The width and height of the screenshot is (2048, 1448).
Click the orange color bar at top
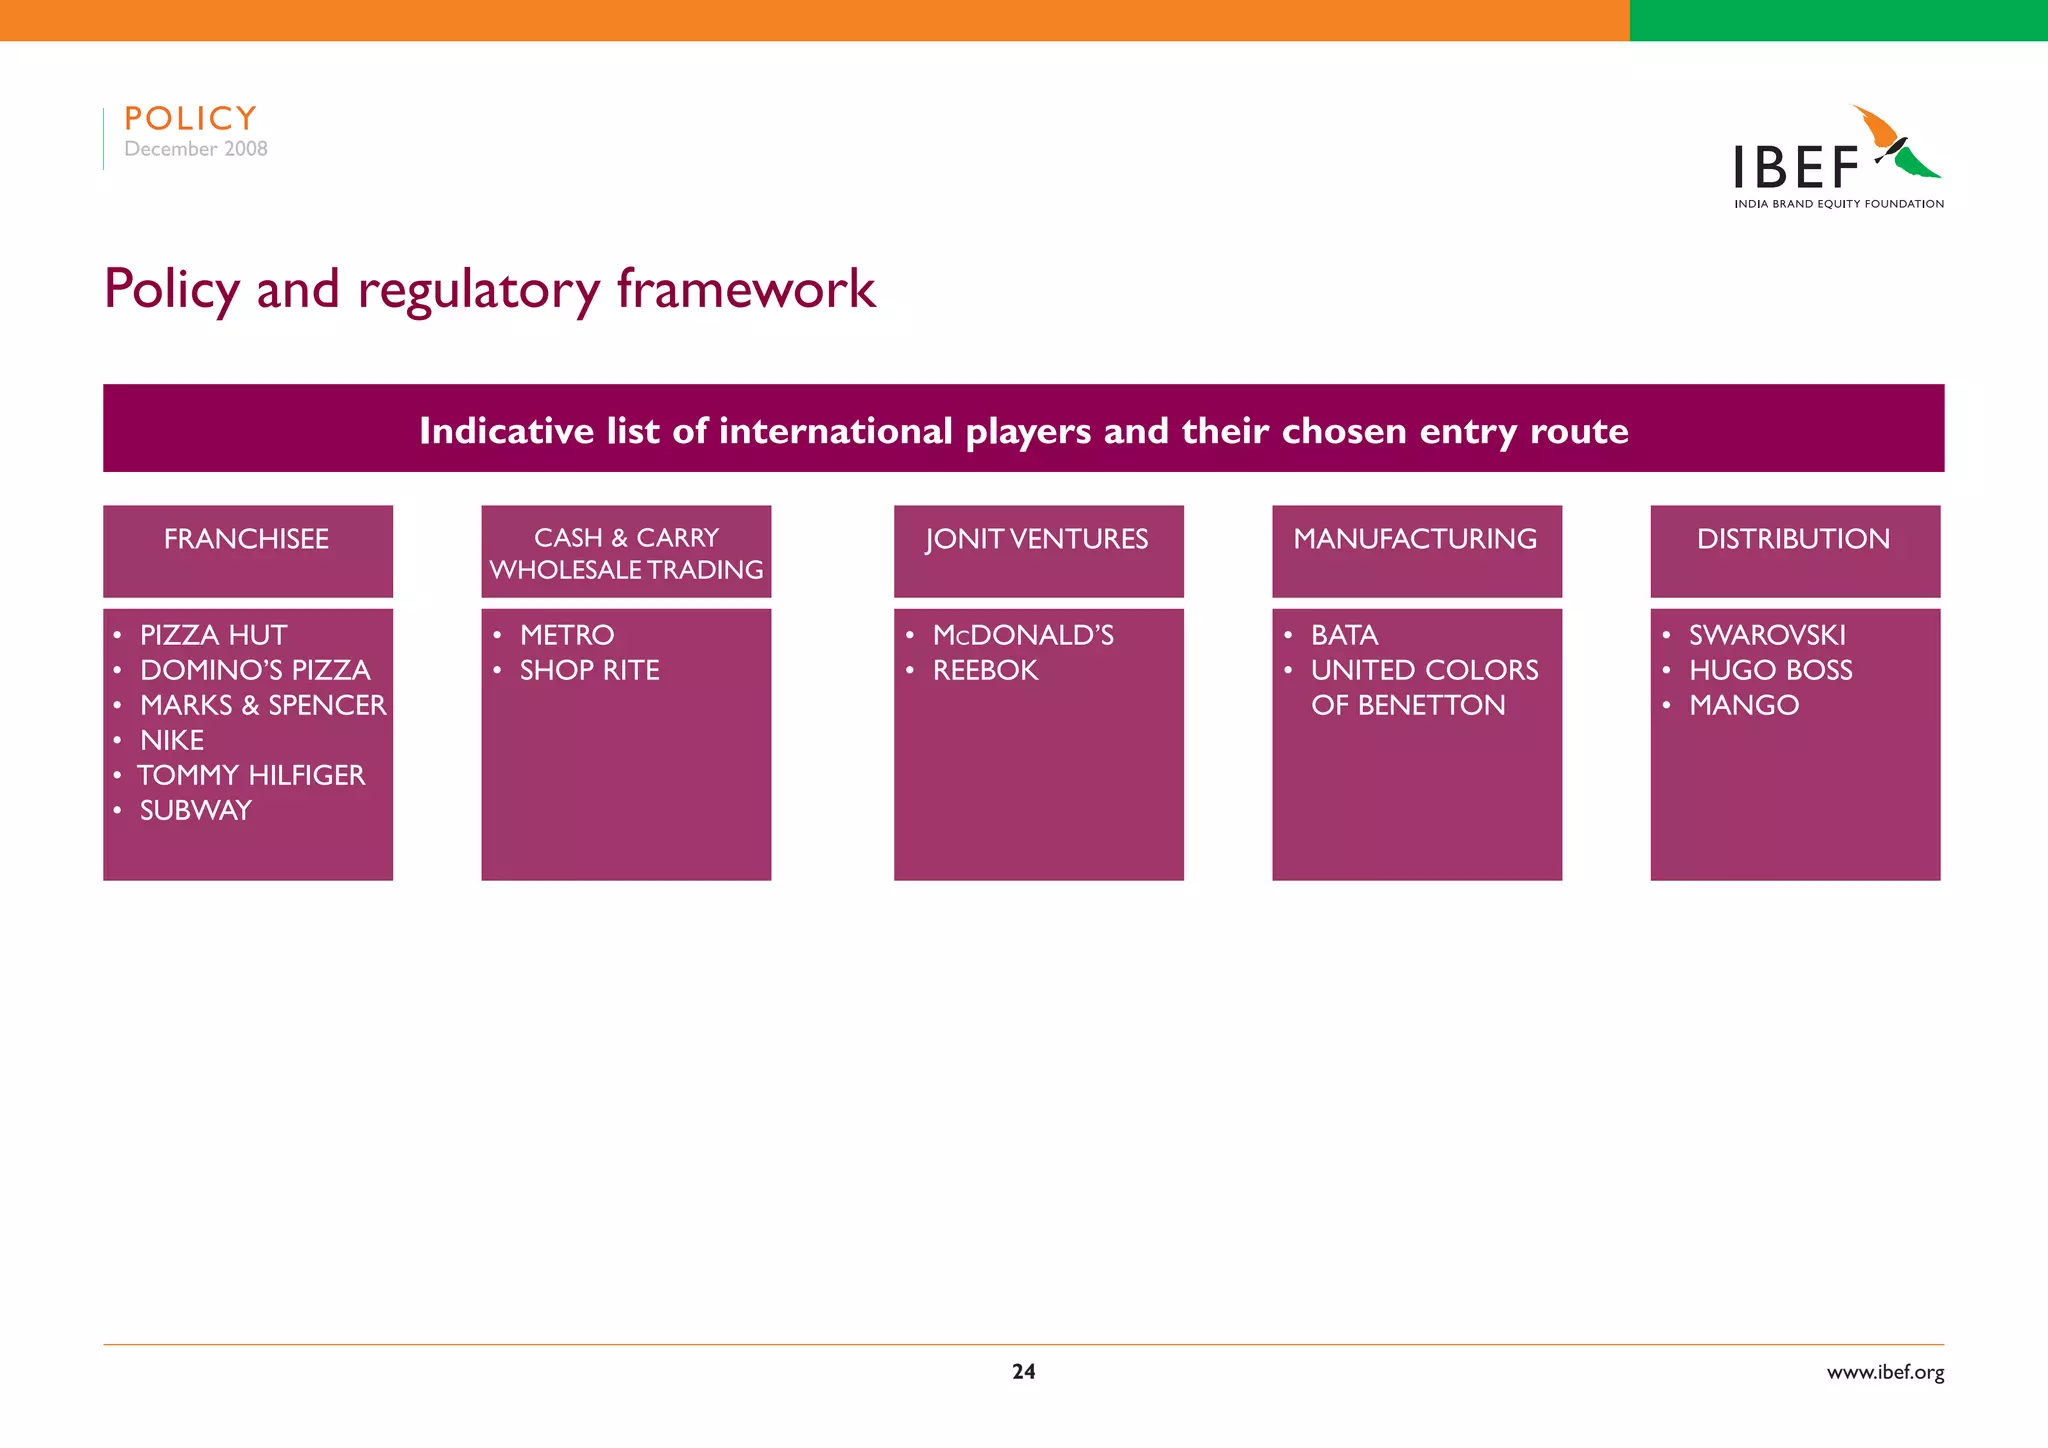pyautogui.click(x=814, y=20)
